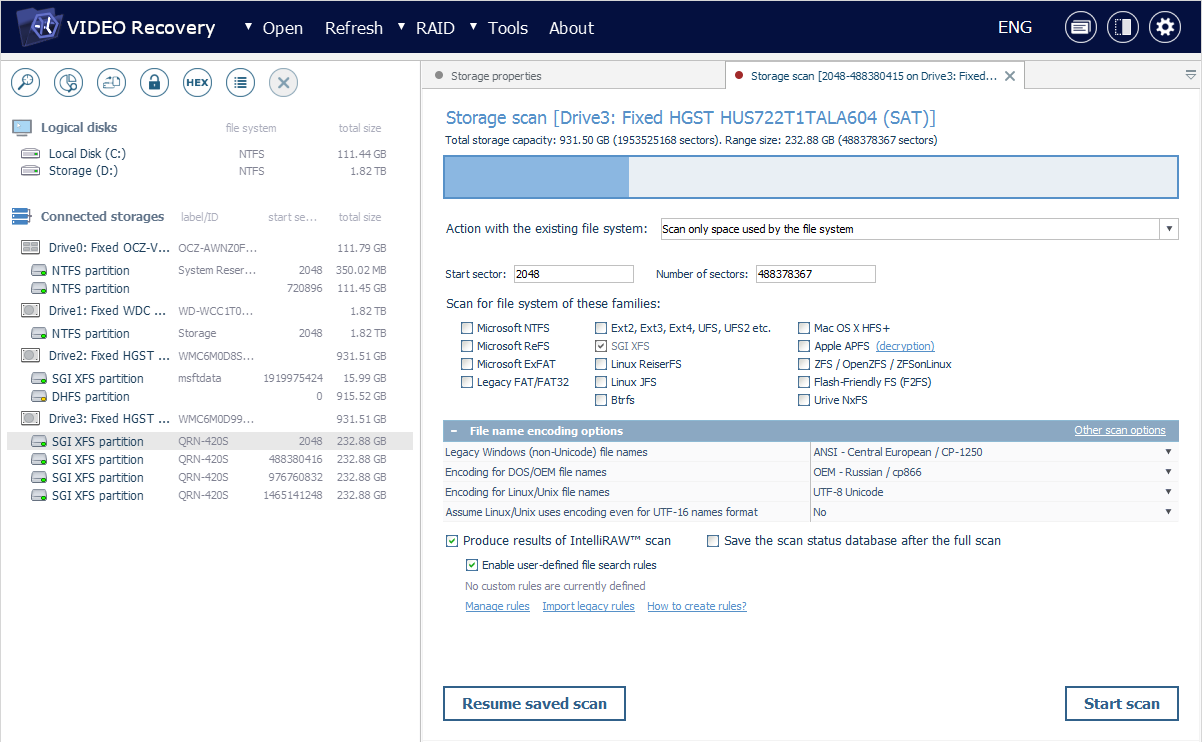
Task: Click the storage scan range bar
Action: pyautogui.click(x=810, y=177)
